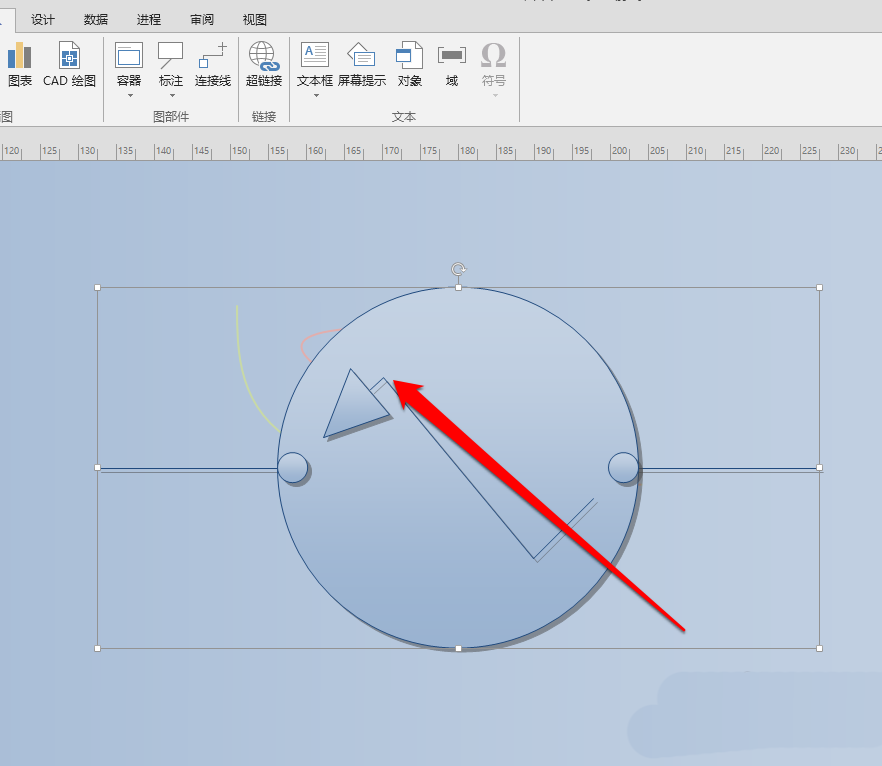The height and width of the screenshot is (766, 882).
Task: Open the 文本框 dropdown menu
Action: 315,93
